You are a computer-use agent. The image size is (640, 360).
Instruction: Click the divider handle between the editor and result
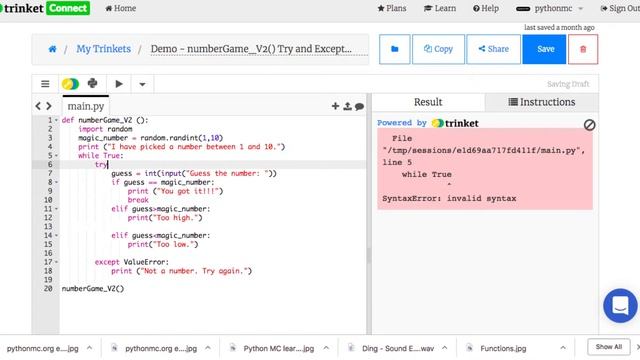coord(369,256)
